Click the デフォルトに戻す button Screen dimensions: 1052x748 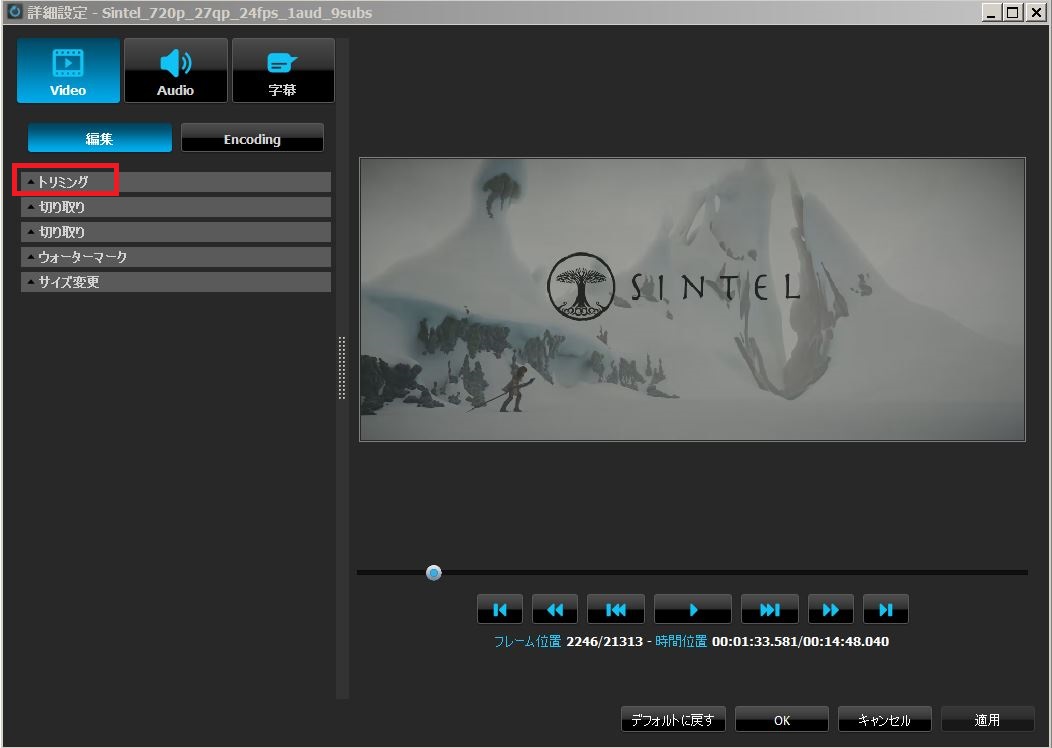tap(673, 720)
